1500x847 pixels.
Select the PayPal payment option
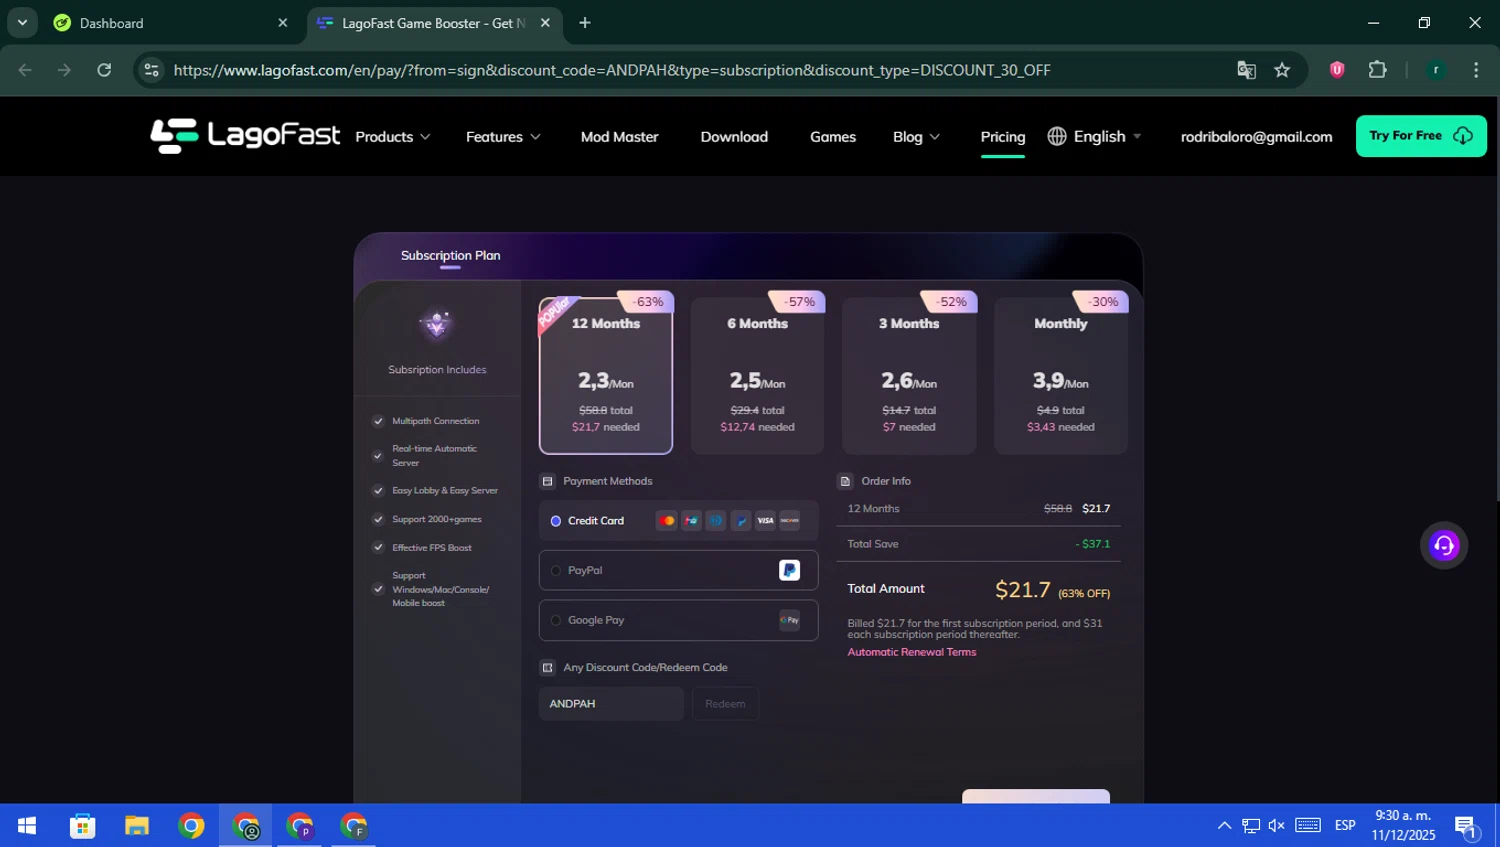tap(678, 570)
